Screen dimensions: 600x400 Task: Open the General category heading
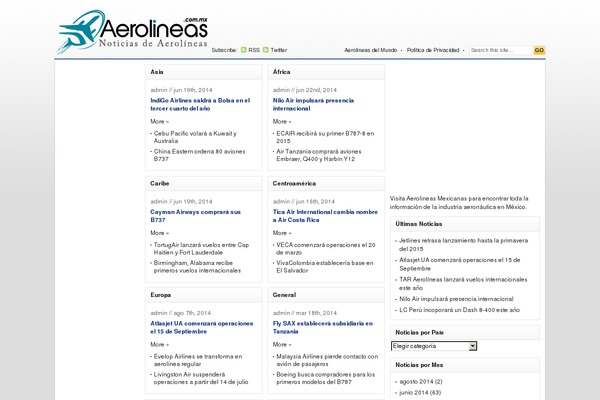tap(284, 295)
